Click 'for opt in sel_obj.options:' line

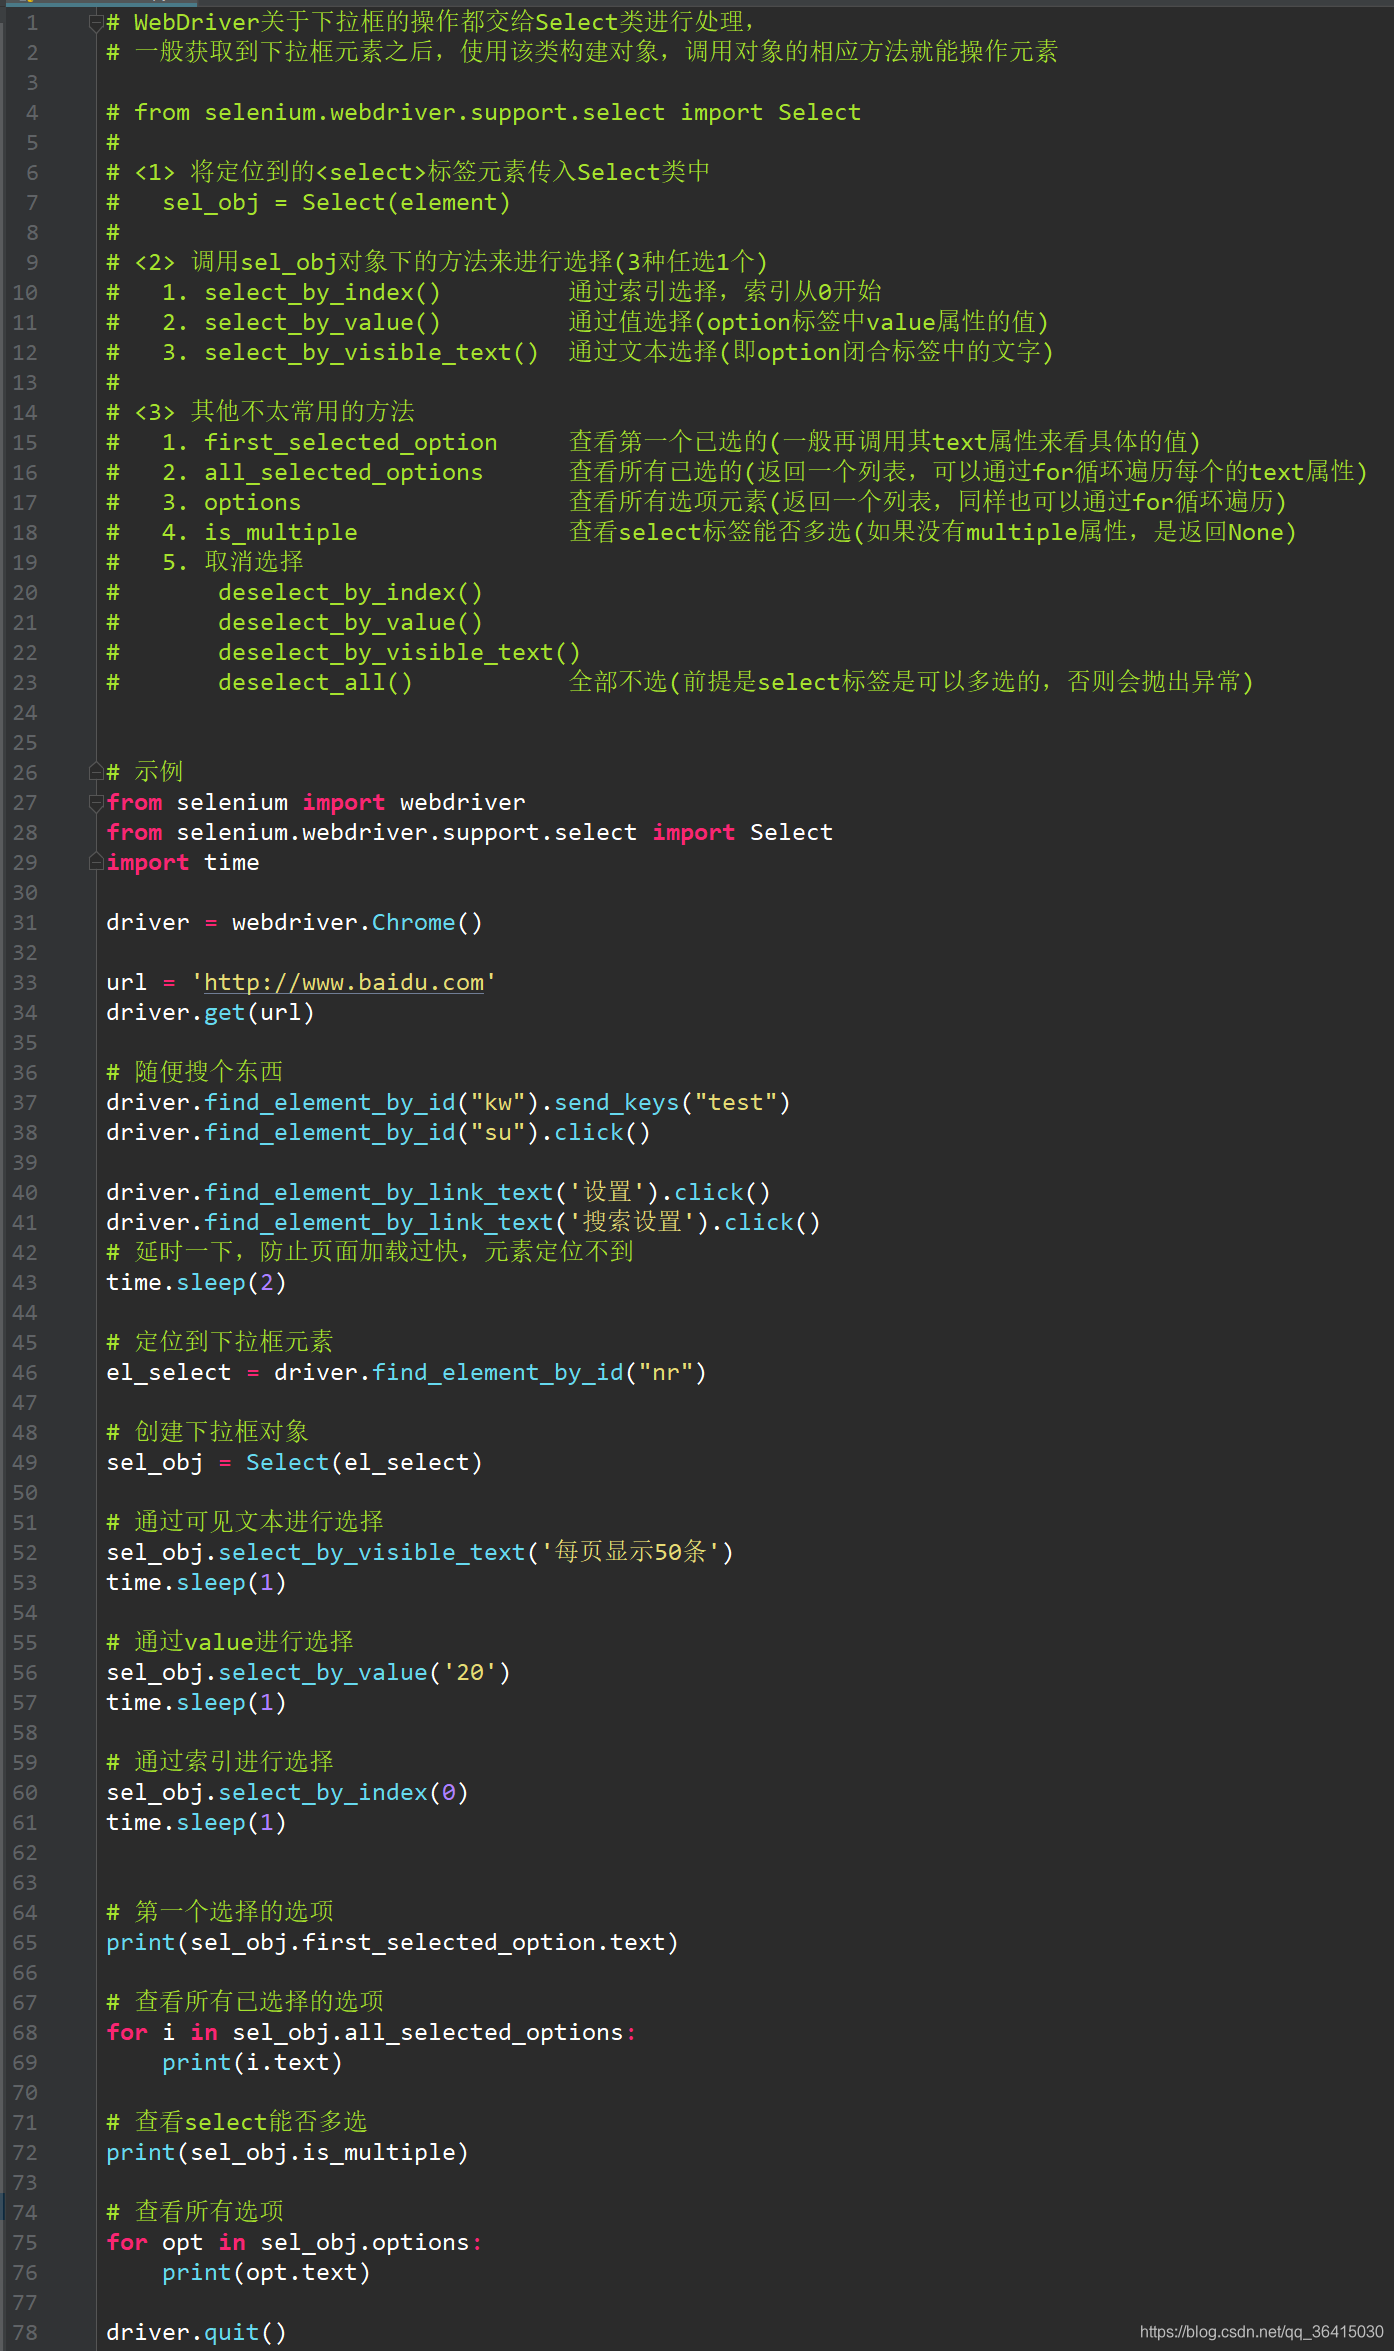[x=295, y=2242]
